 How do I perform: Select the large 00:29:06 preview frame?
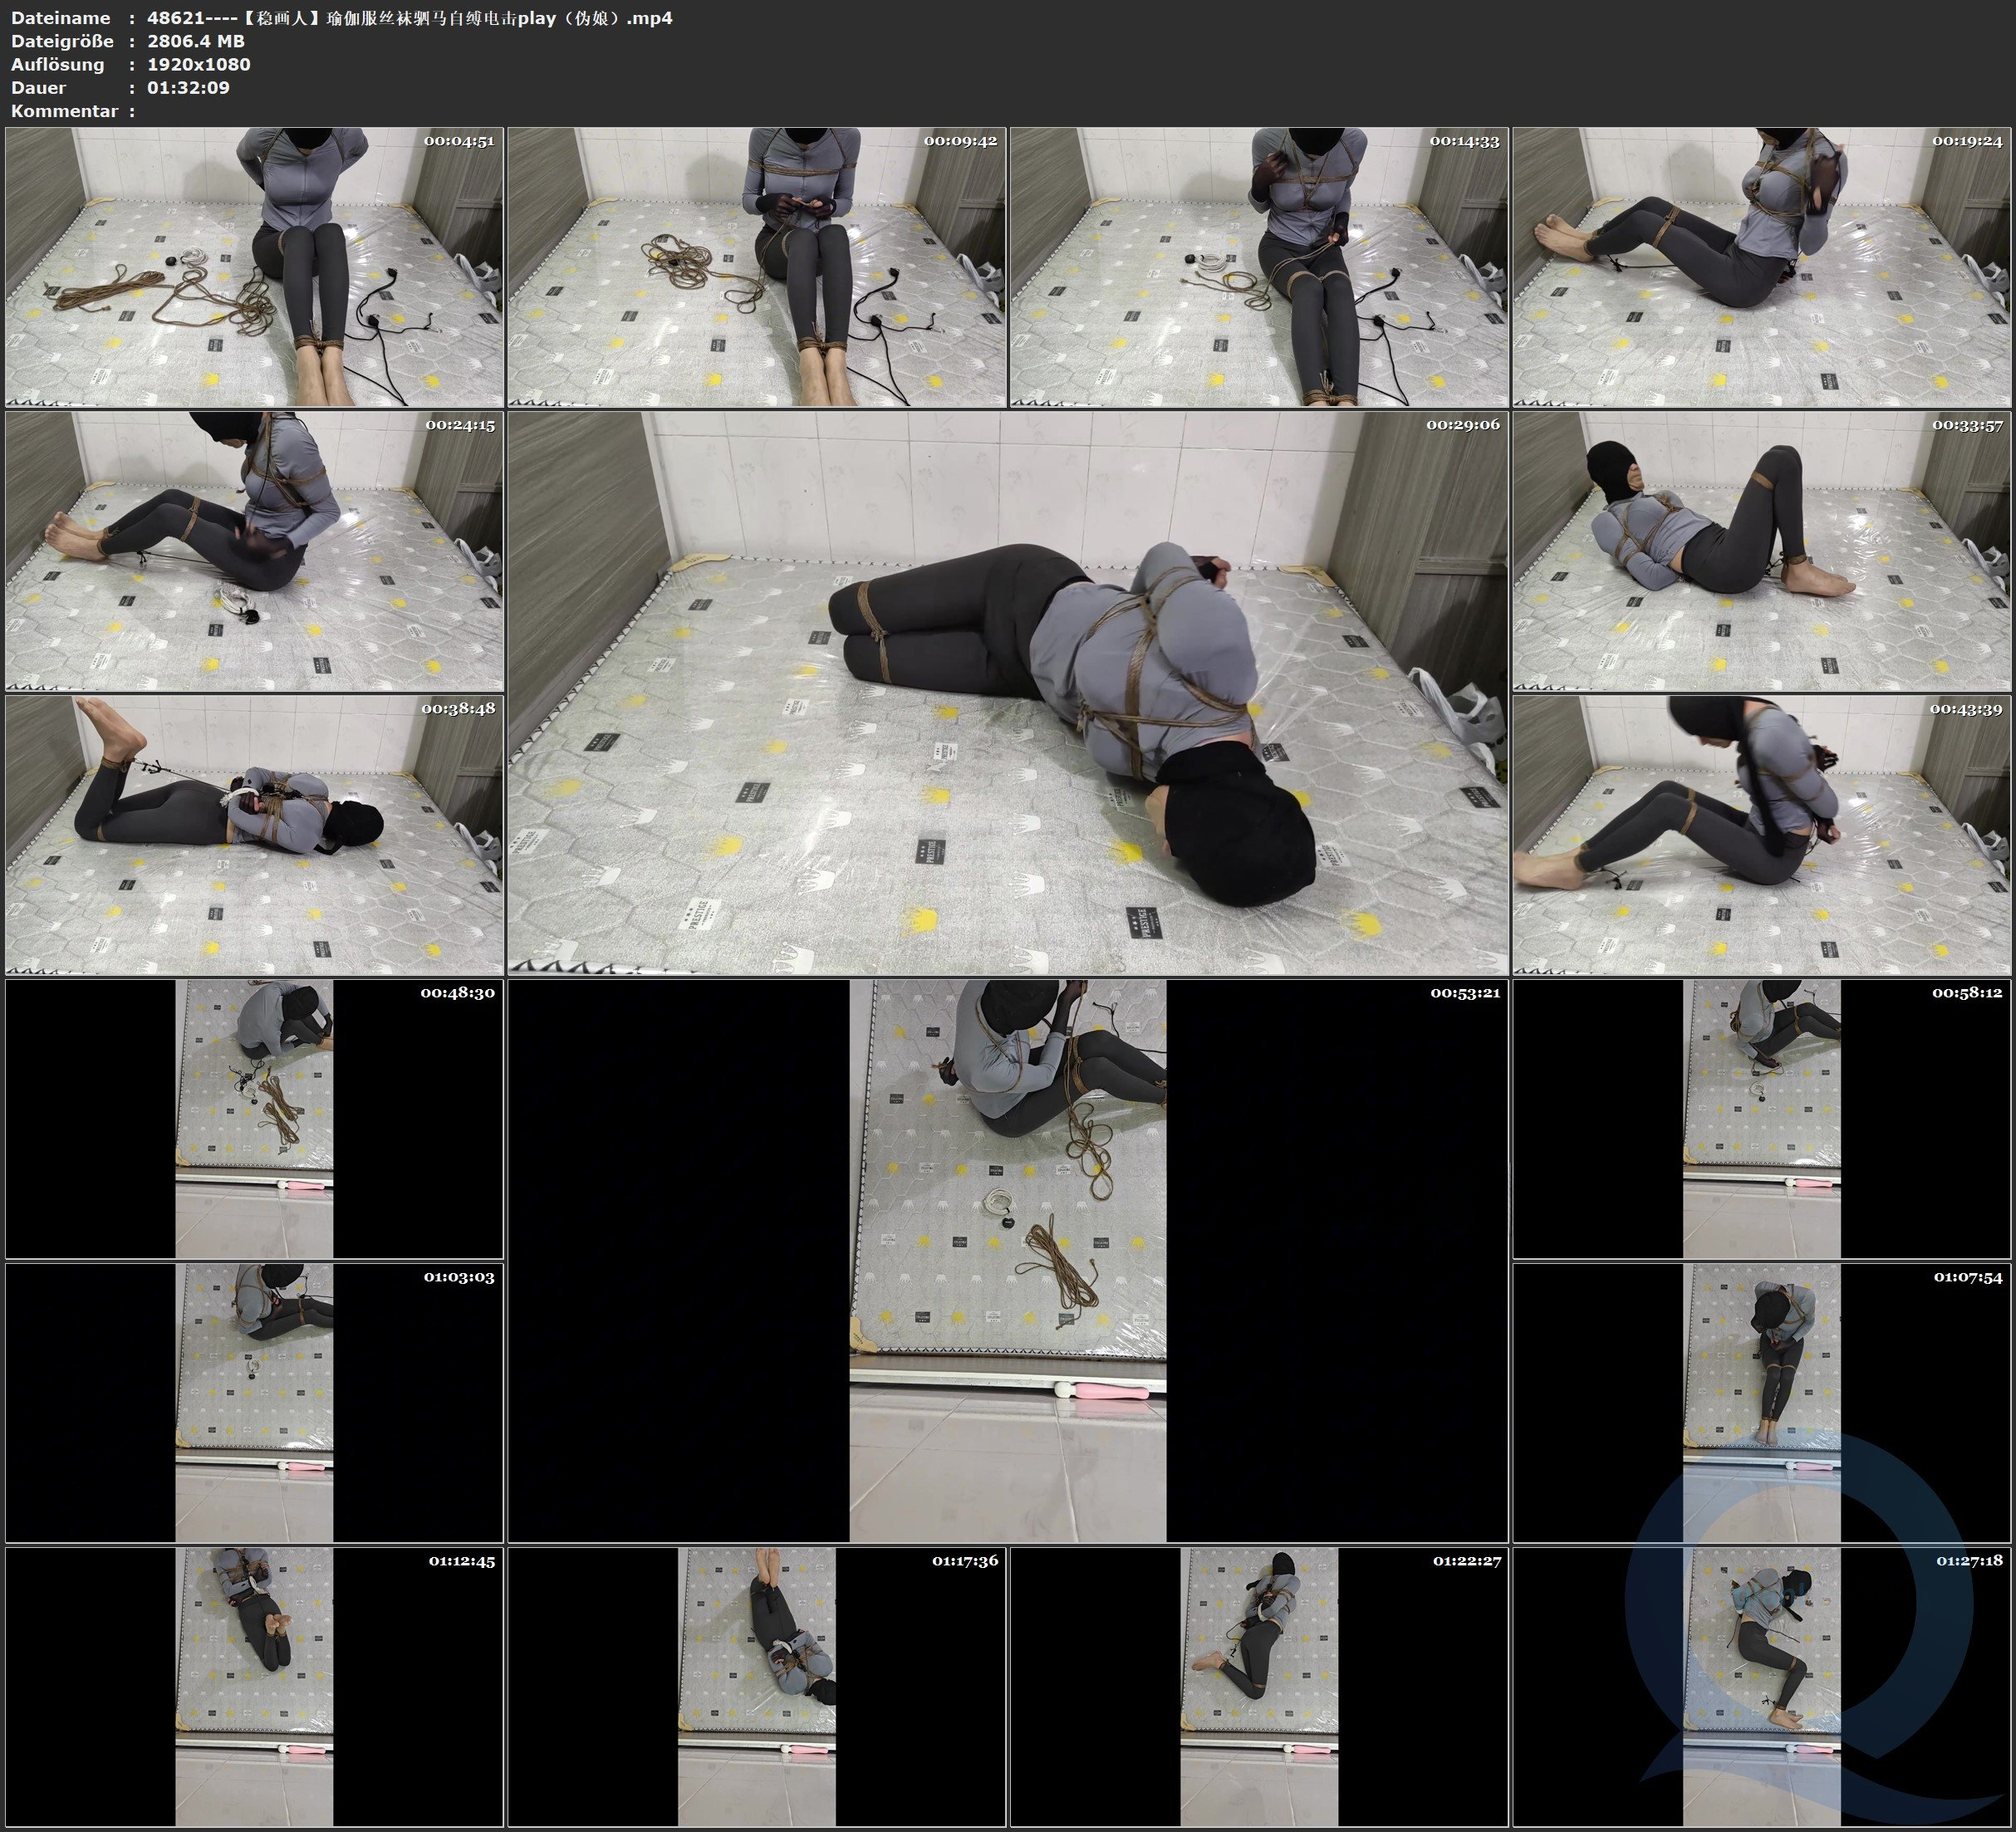1007,692
